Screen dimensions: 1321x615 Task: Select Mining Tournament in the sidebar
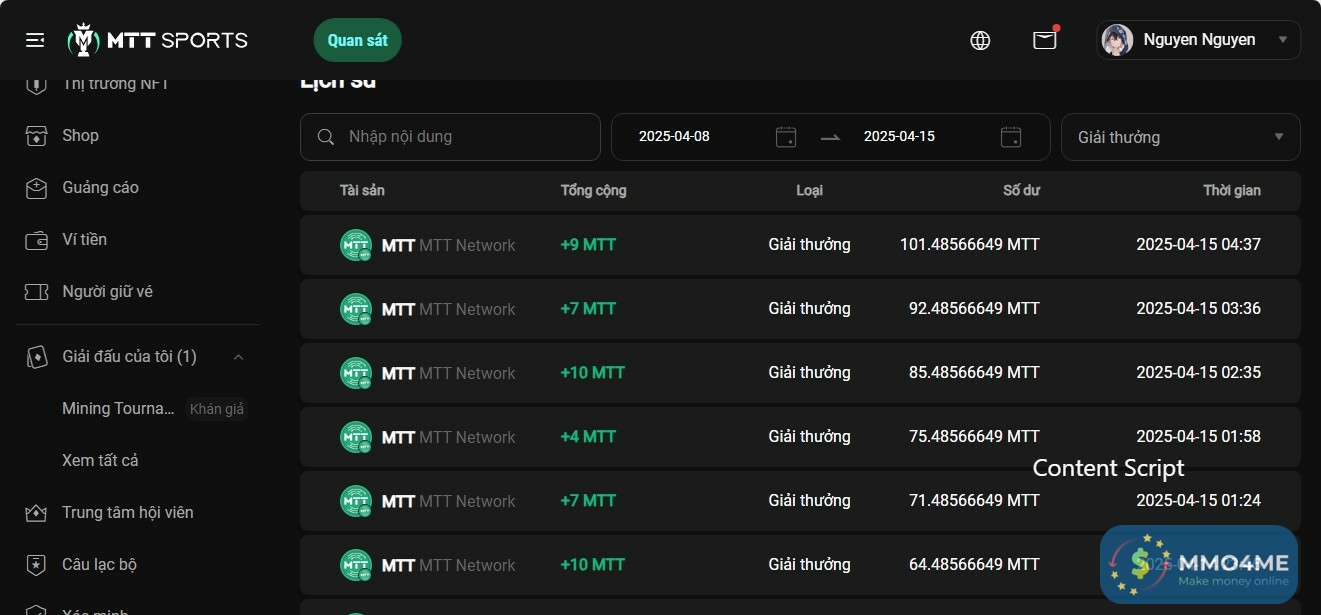coord(118,408)
